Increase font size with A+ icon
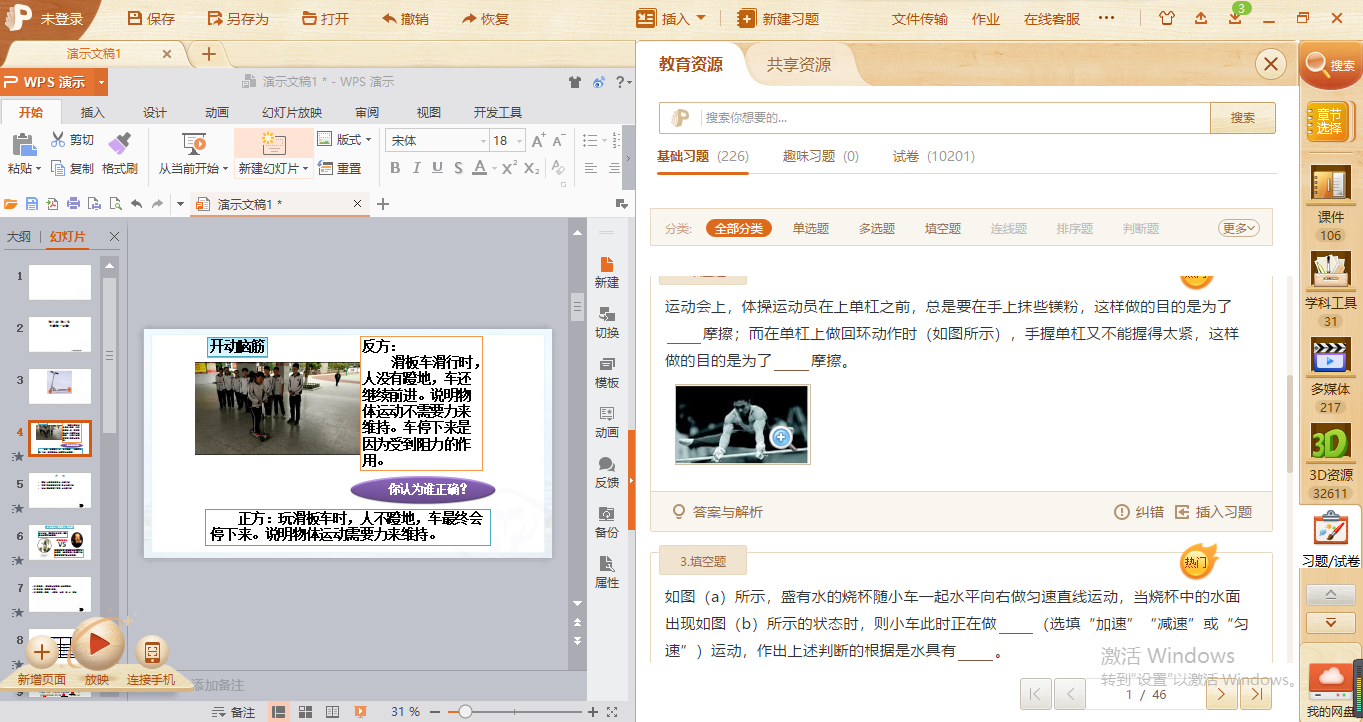 (x=539, y=141)
